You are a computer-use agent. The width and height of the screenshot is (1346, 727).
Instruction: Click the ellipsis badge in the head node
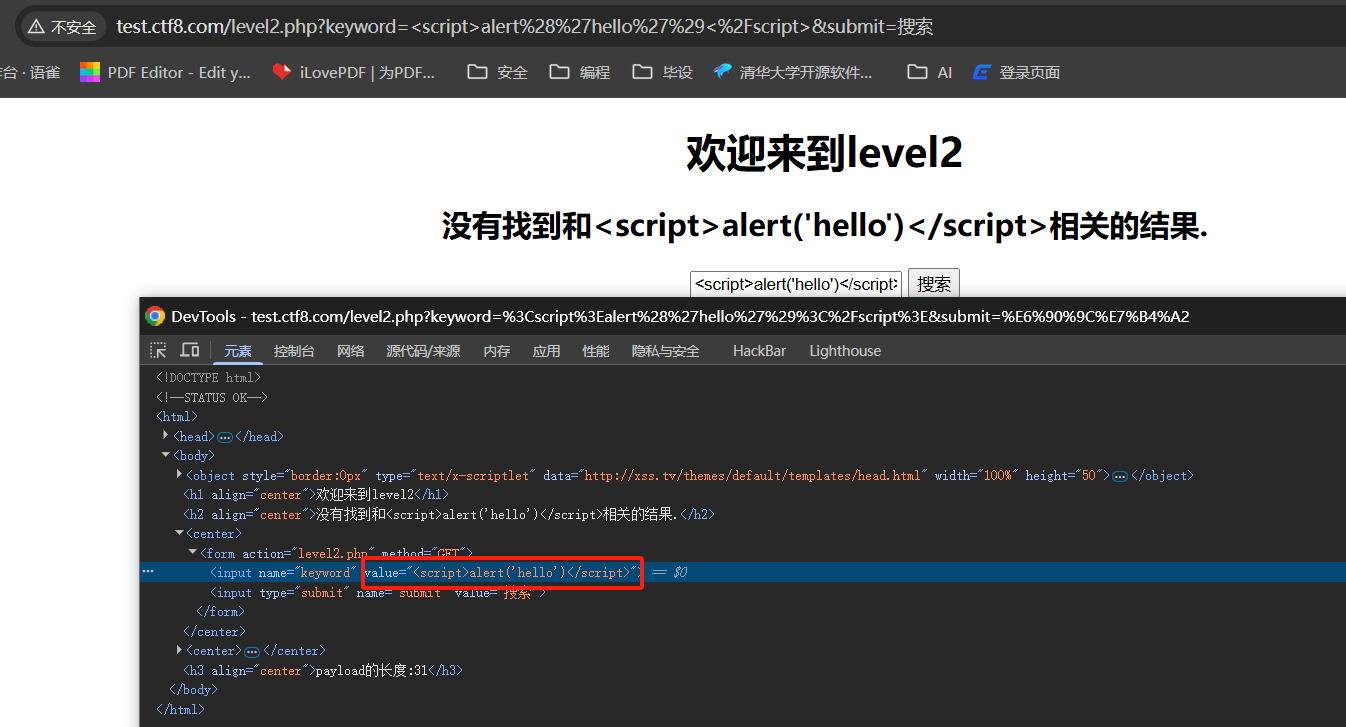pos(225,437)
